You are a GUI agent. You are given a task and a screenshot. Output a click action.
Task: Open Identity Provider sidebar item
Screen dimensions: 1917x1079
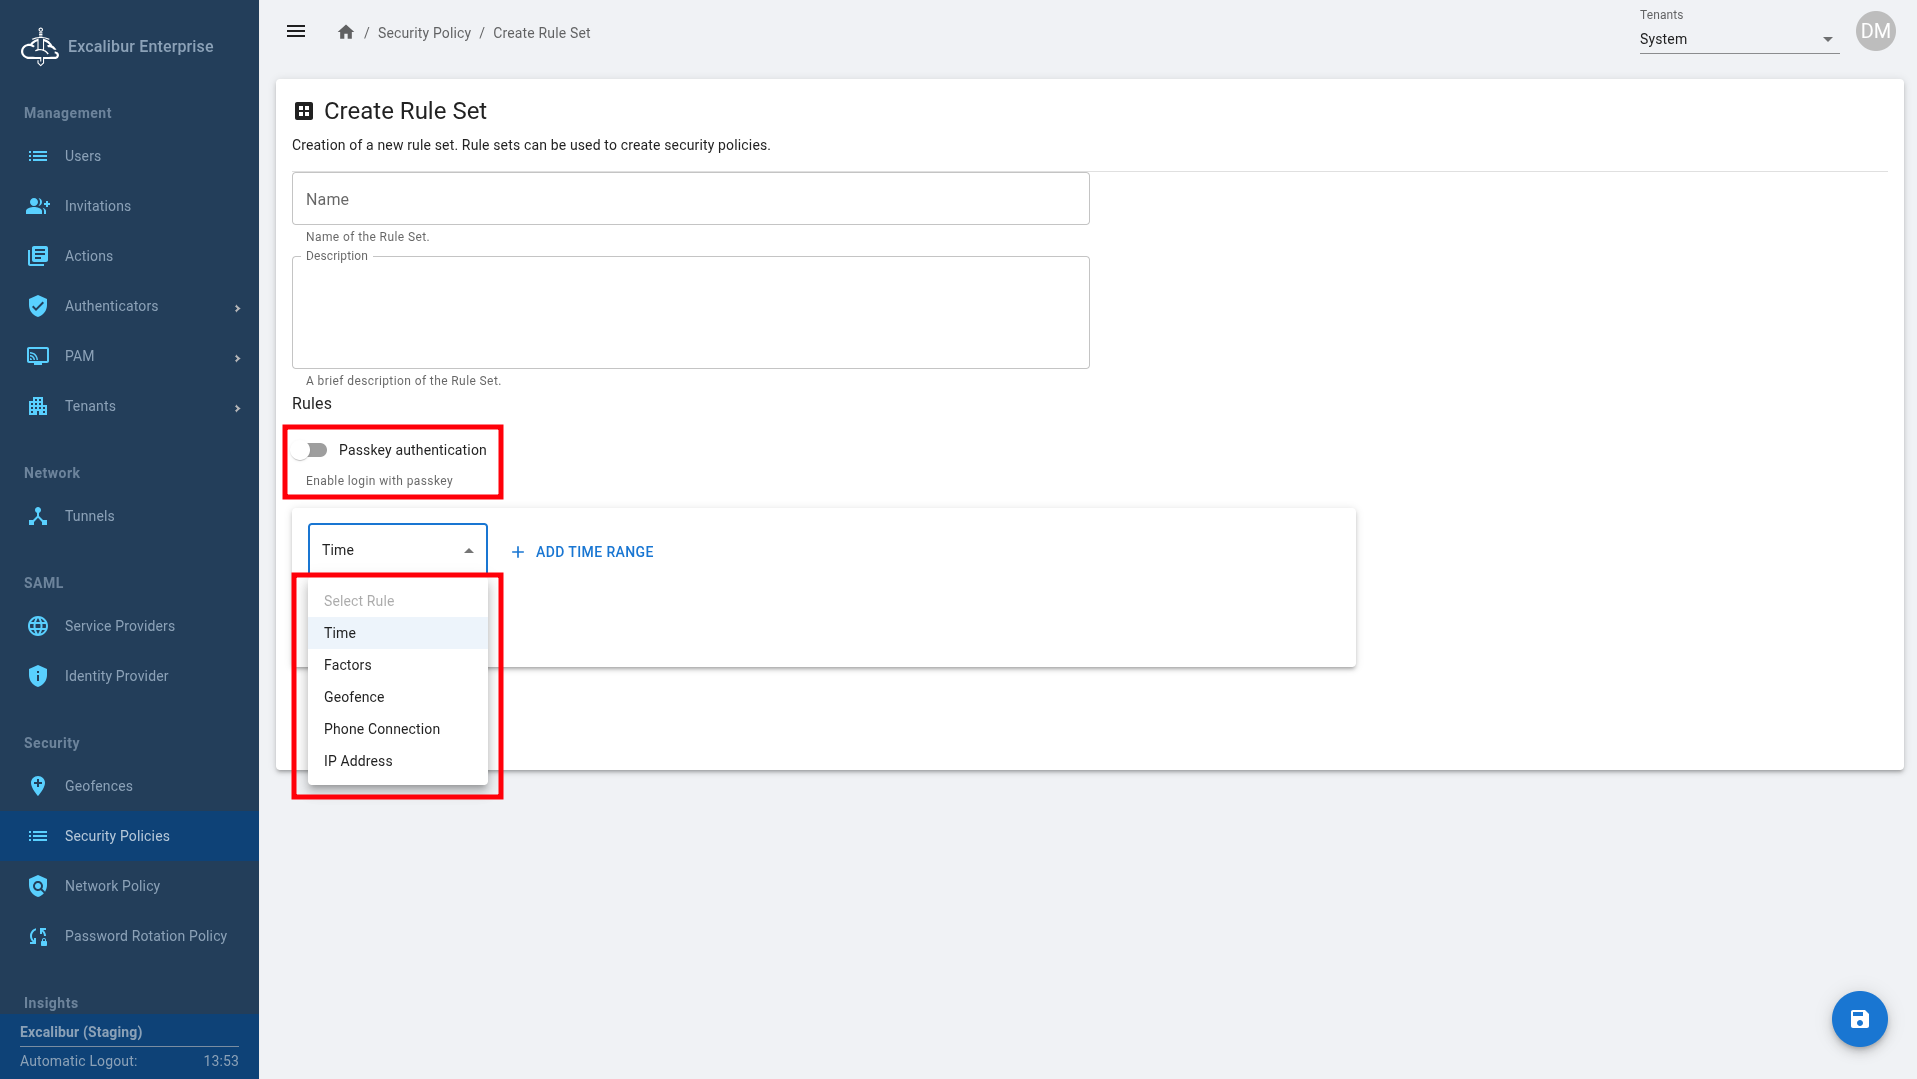point(116,676)
